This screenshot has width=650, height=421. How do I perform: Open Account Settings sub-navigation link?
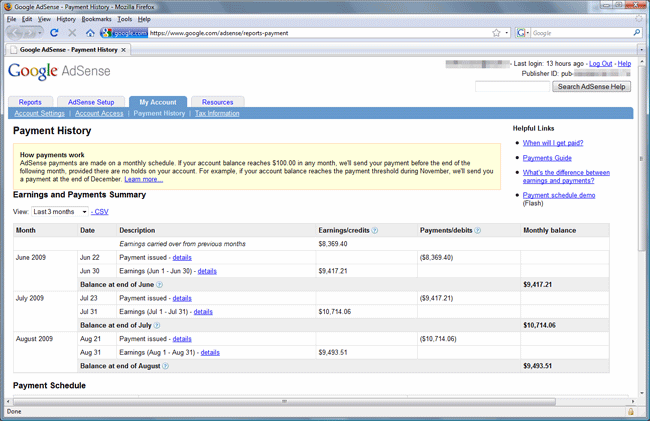coord(39,113)
